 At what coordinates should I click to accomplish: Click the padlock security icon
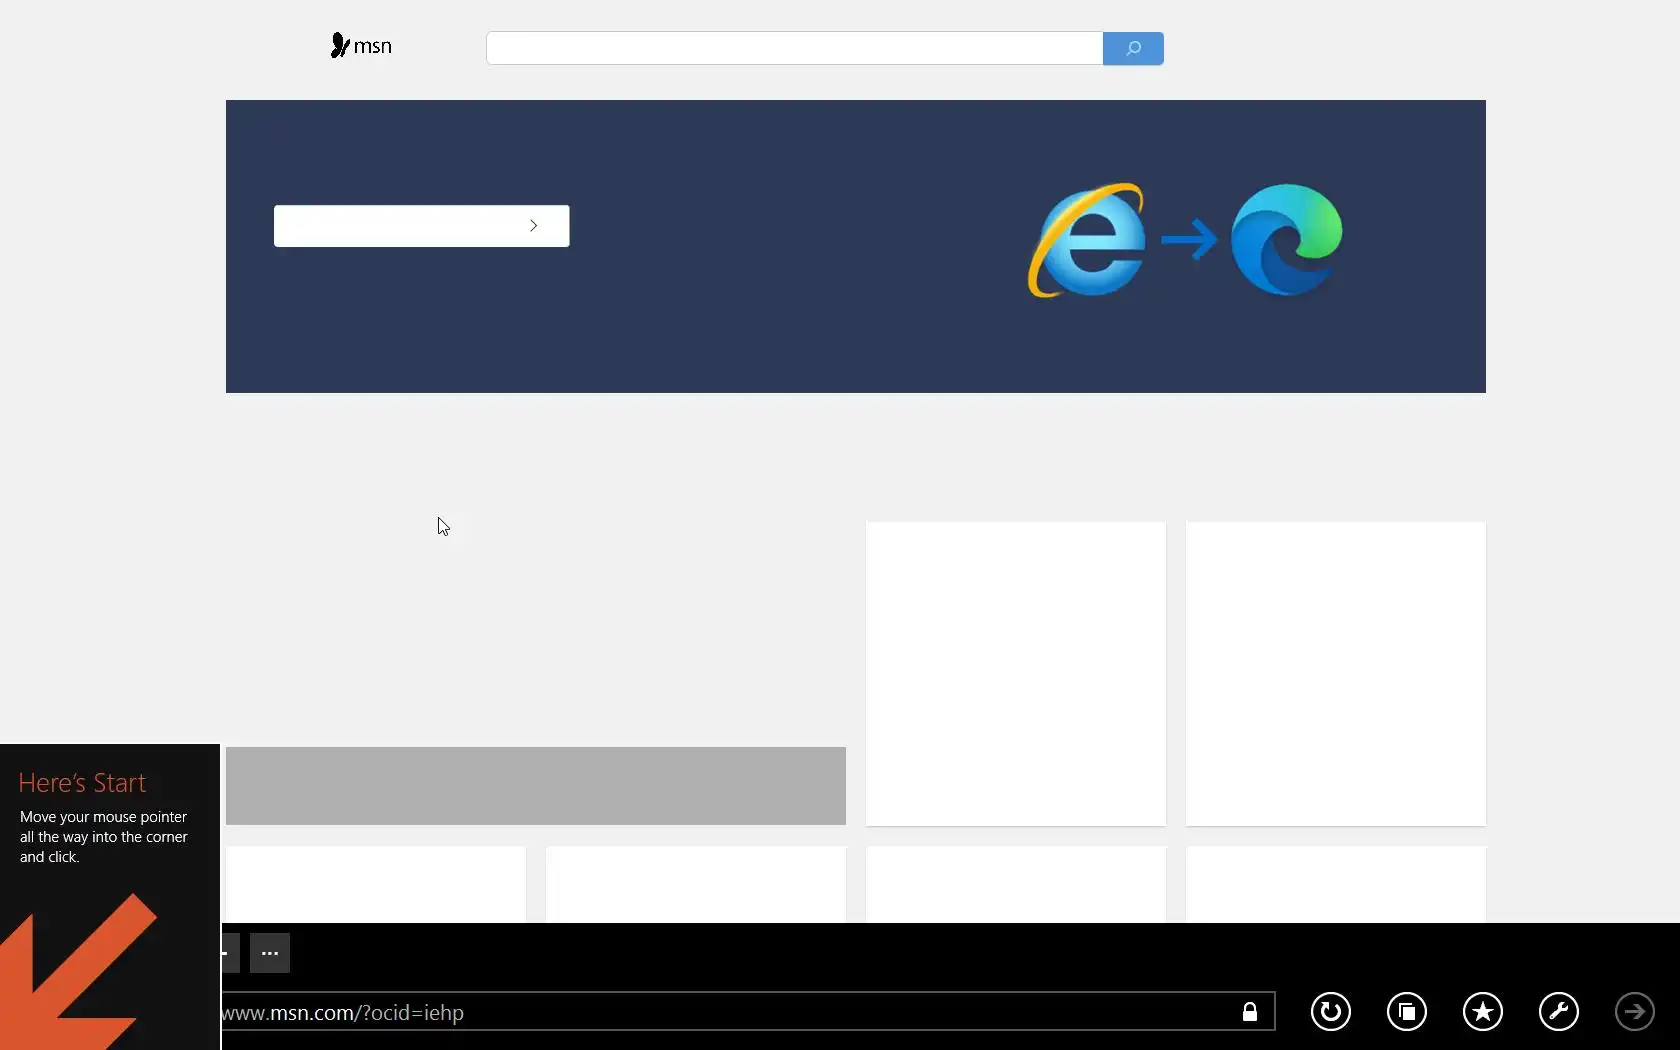coord(1250,1012)
